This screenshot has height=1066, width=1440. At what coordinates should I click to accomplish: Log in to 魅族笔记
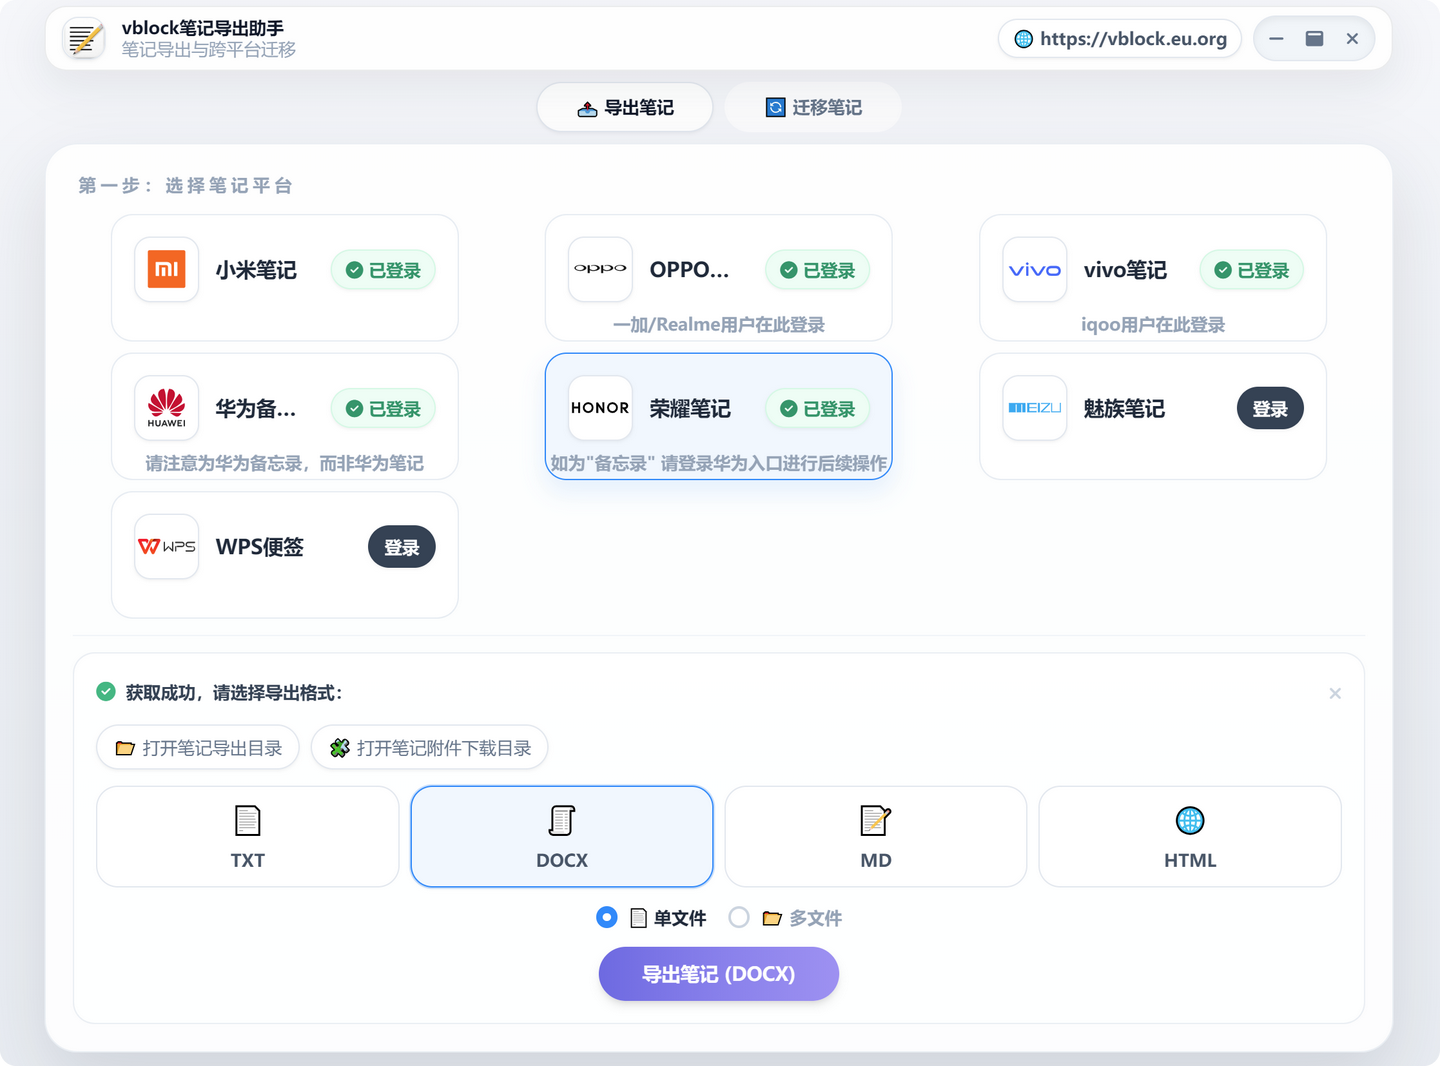coord(1270,408)
